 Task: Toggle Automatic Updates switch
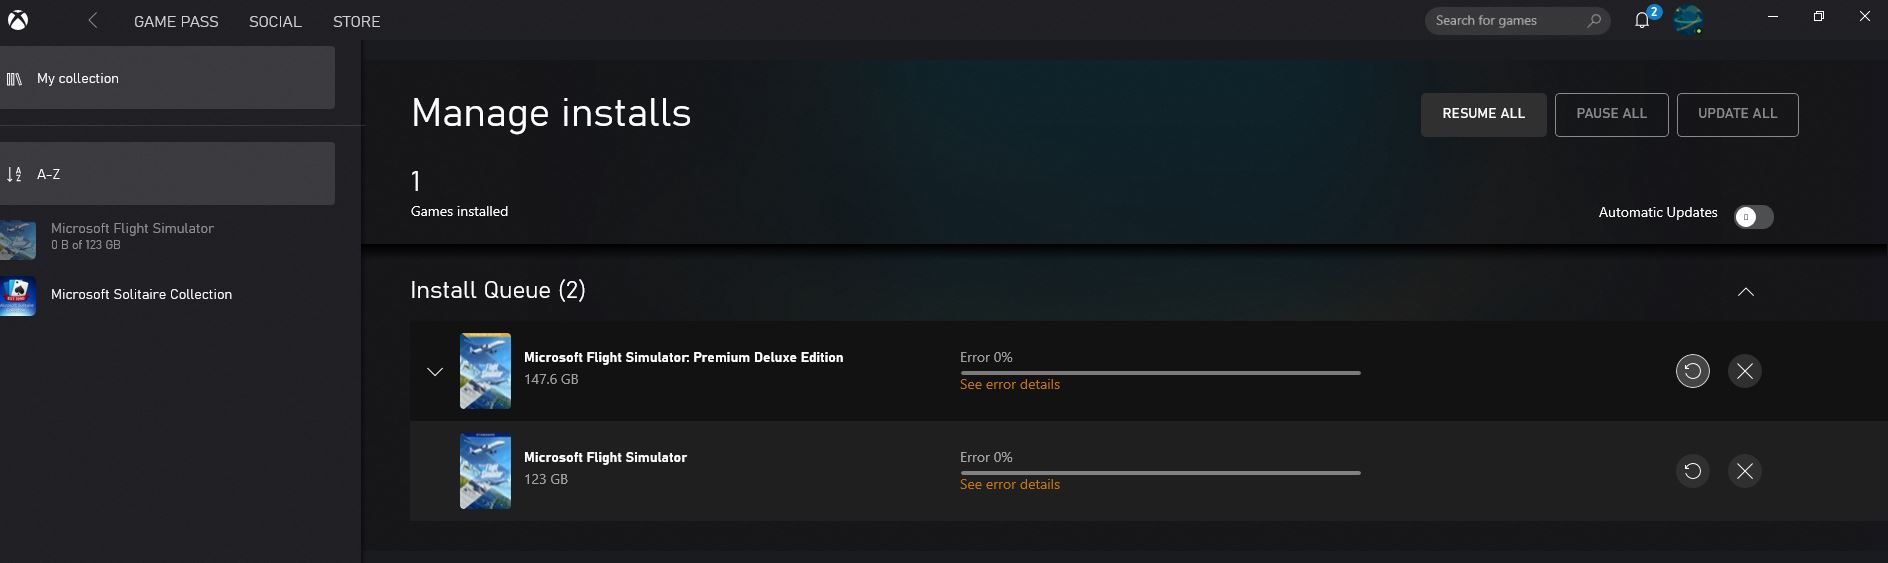[1753, 217]
